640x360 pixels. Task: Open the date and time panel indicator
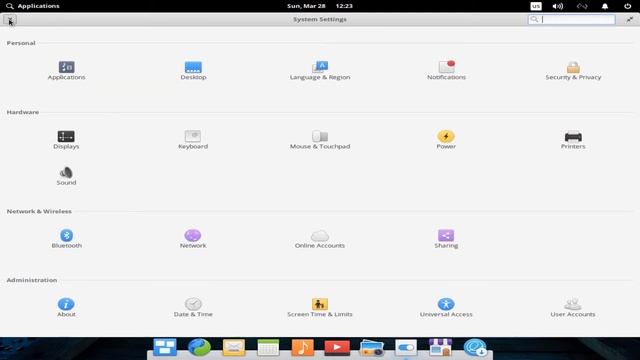pyautogui.click(x=320, y=6)
